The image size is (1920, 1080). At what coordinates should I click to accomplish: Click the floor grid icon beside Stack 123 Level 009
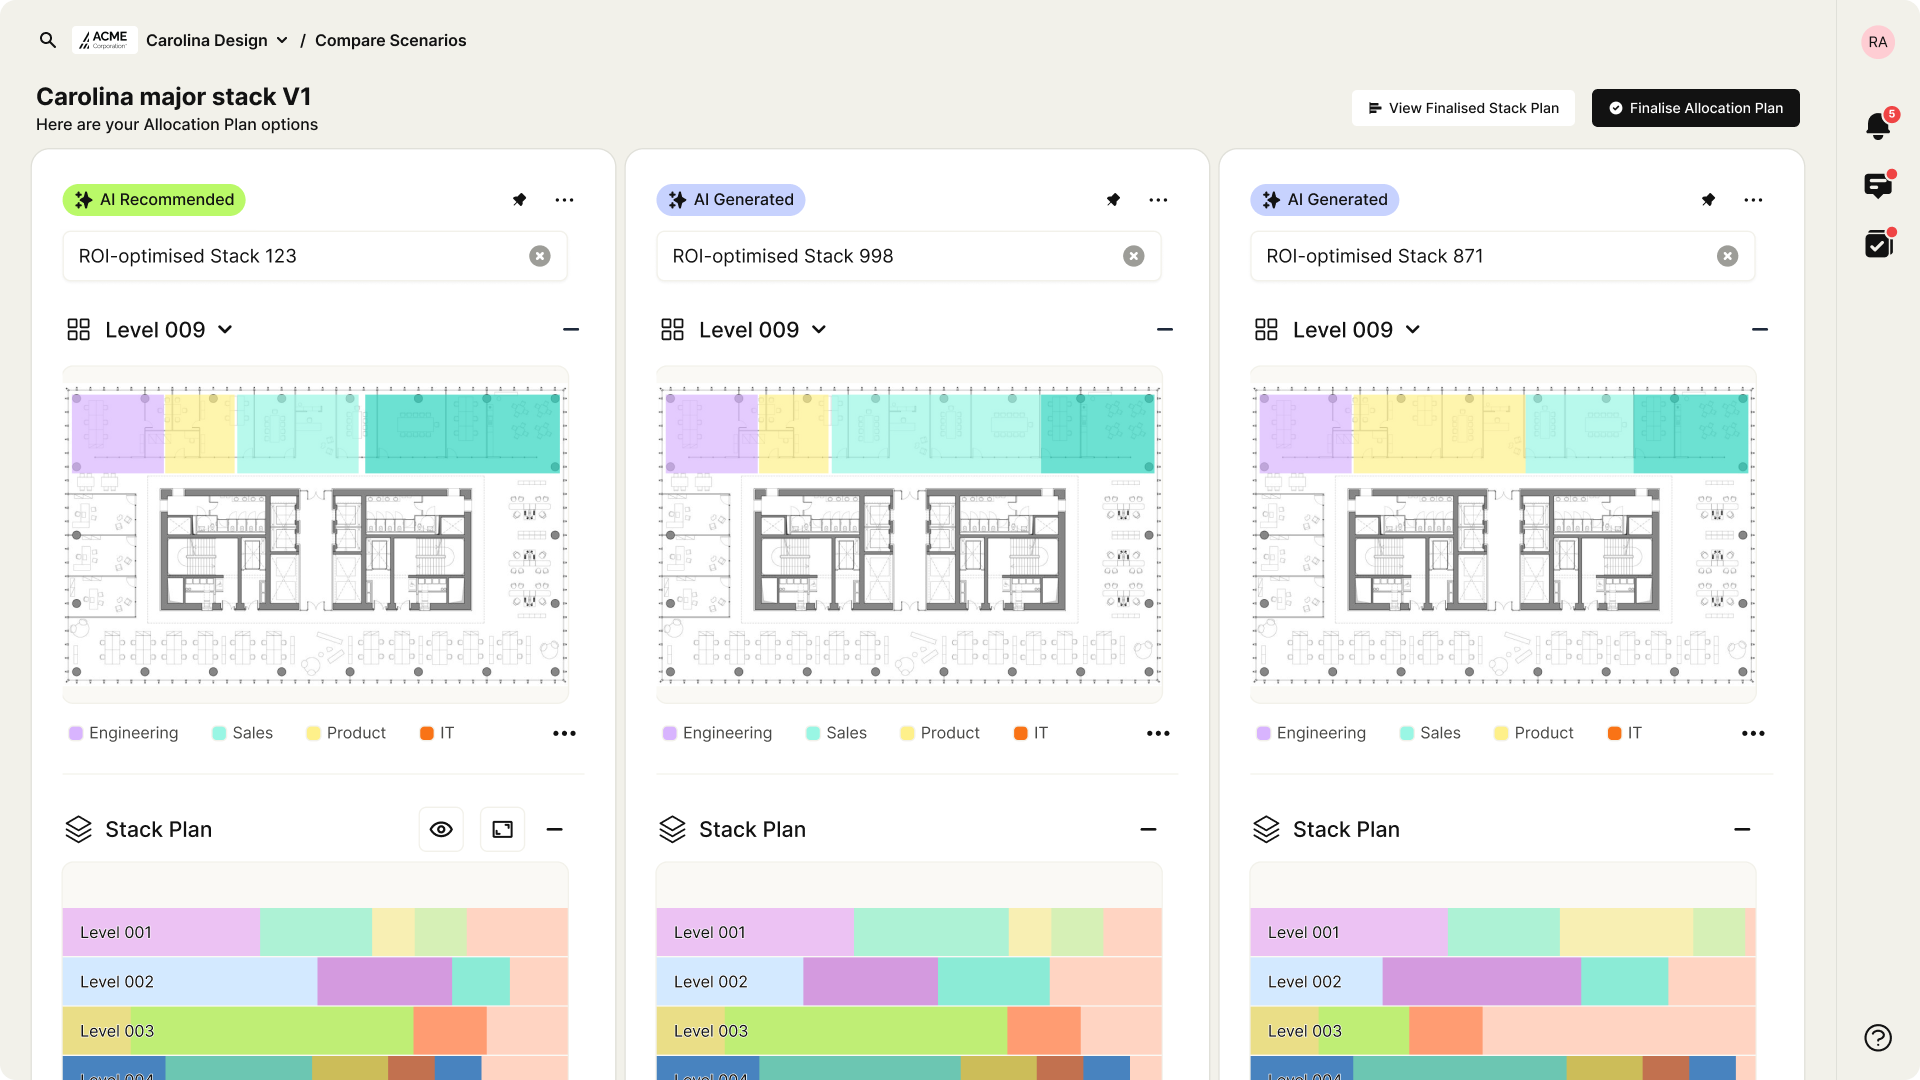(78, 330)
